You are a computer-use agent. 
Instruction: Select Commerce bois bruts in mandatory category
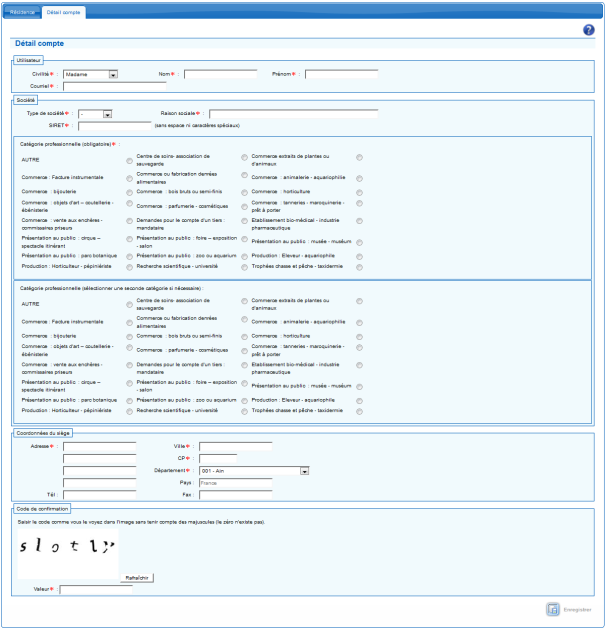click(244, 192)
